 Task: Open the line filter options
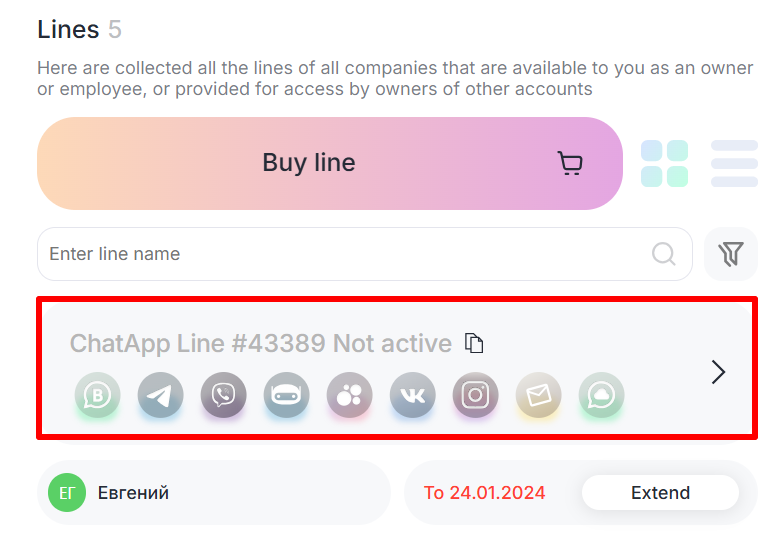pyautogui.click(x=731, y=254)
